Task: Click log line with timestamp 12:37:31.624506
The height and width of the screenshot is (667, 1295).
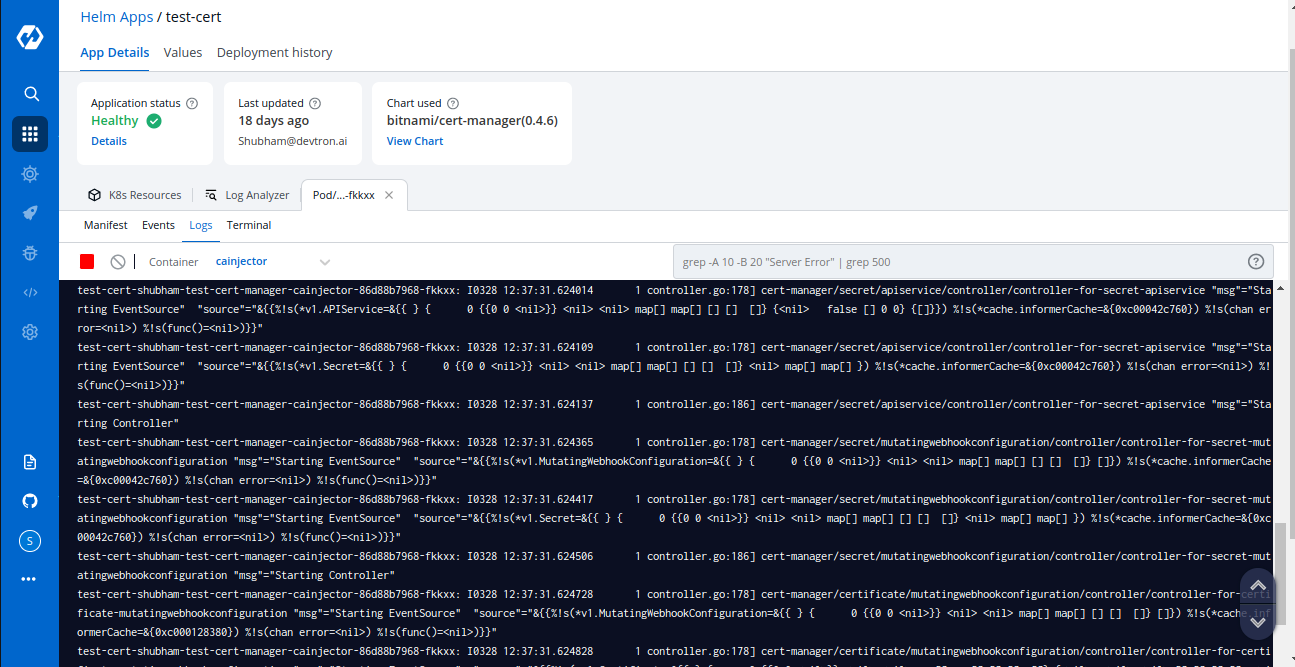Action: tap(674, 566)
